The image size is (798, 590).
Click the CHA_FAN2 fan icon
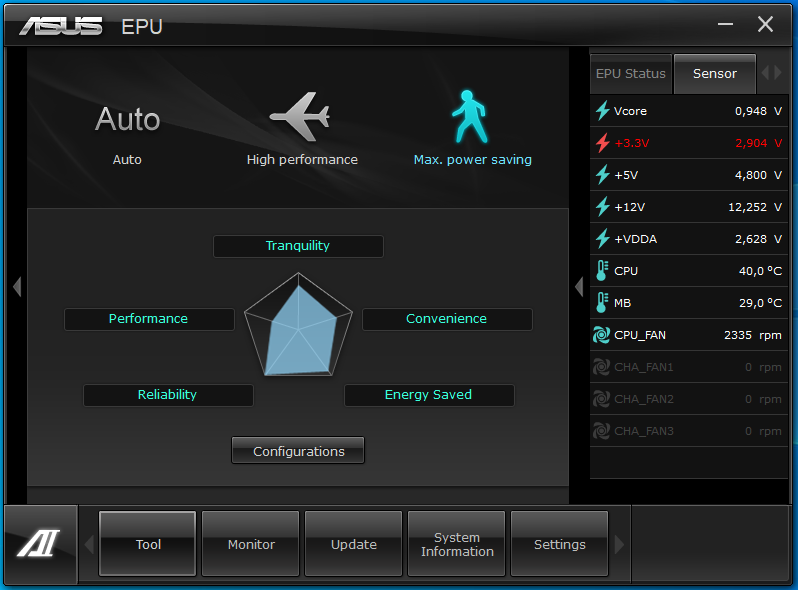tap(602, 399)
